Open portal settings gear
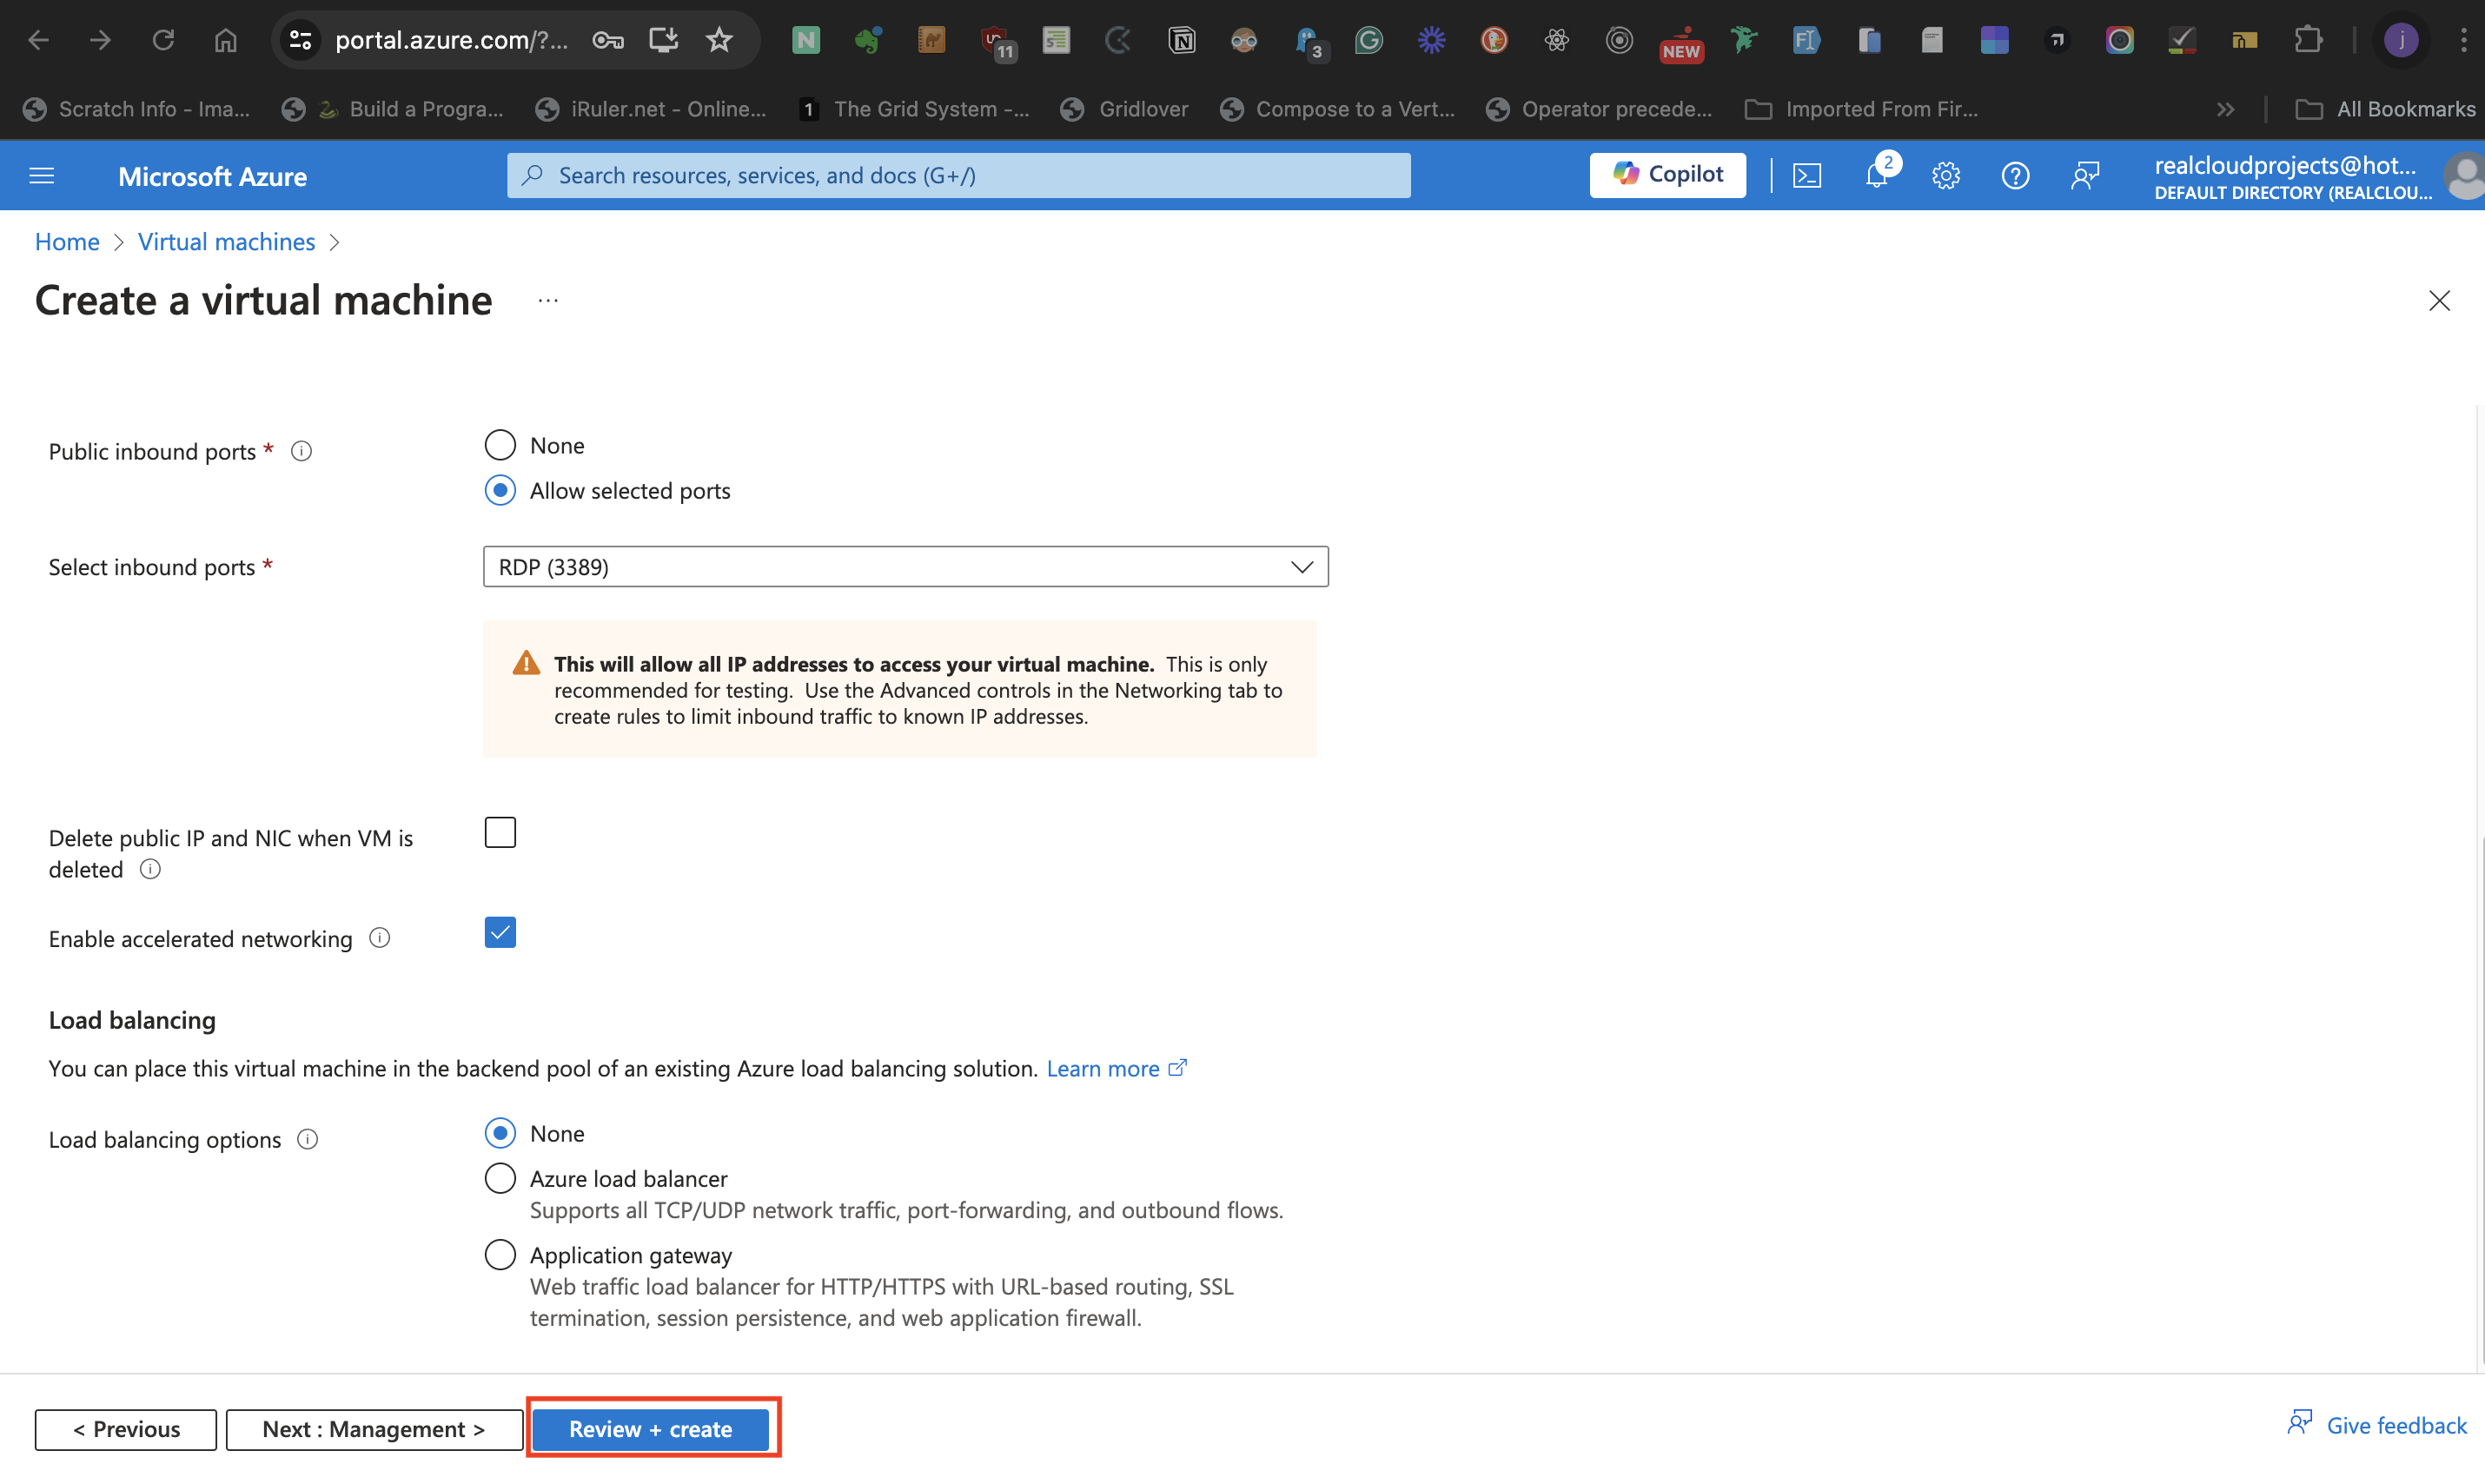2485x1484 pixels. [x=1946, y=175]
